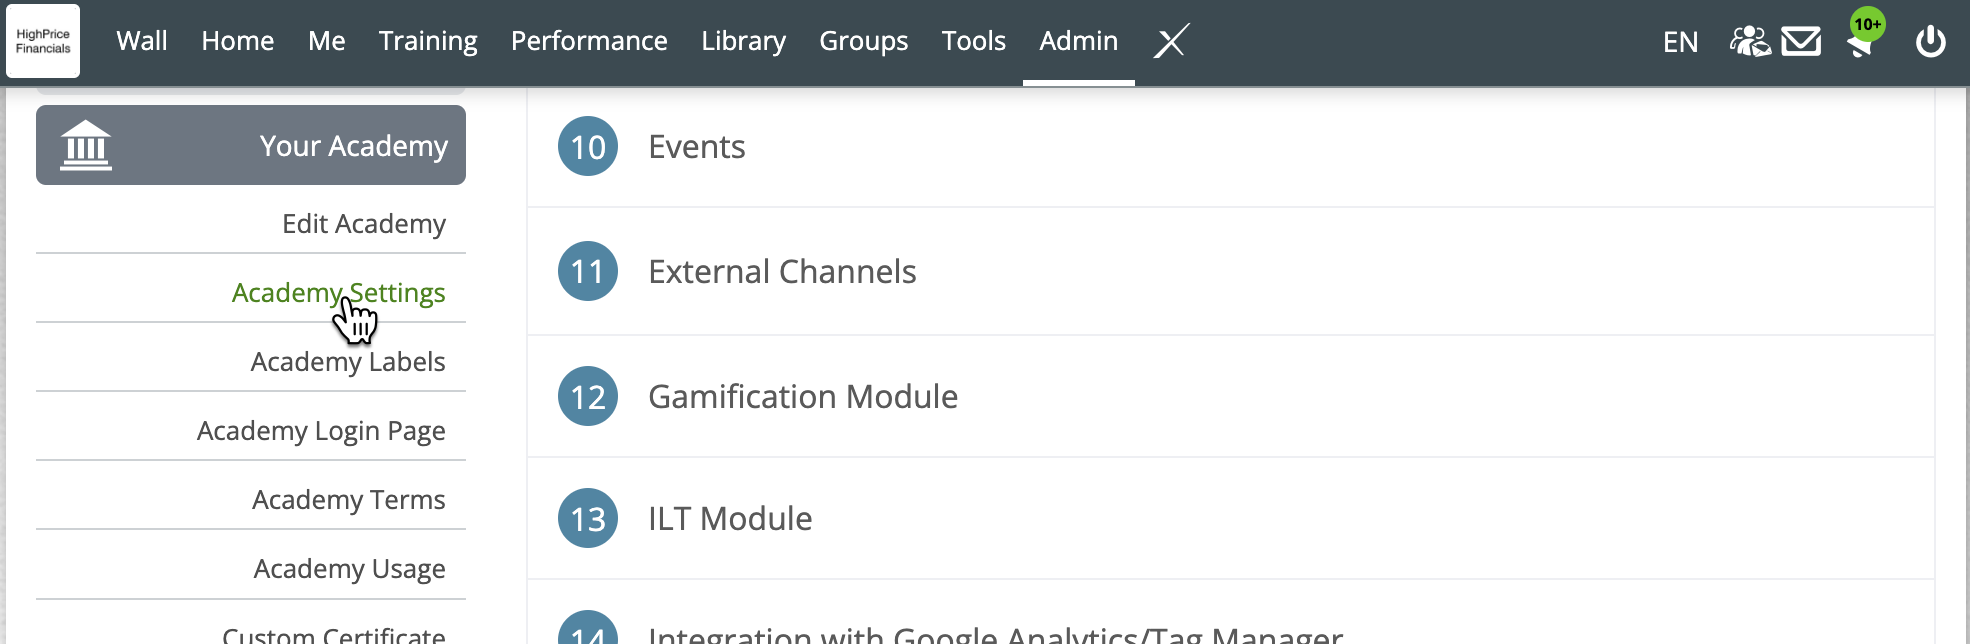Viewport: 1970px width, 644px height.
Task: Open the users group icon in header
Action: coord(1750,41)
